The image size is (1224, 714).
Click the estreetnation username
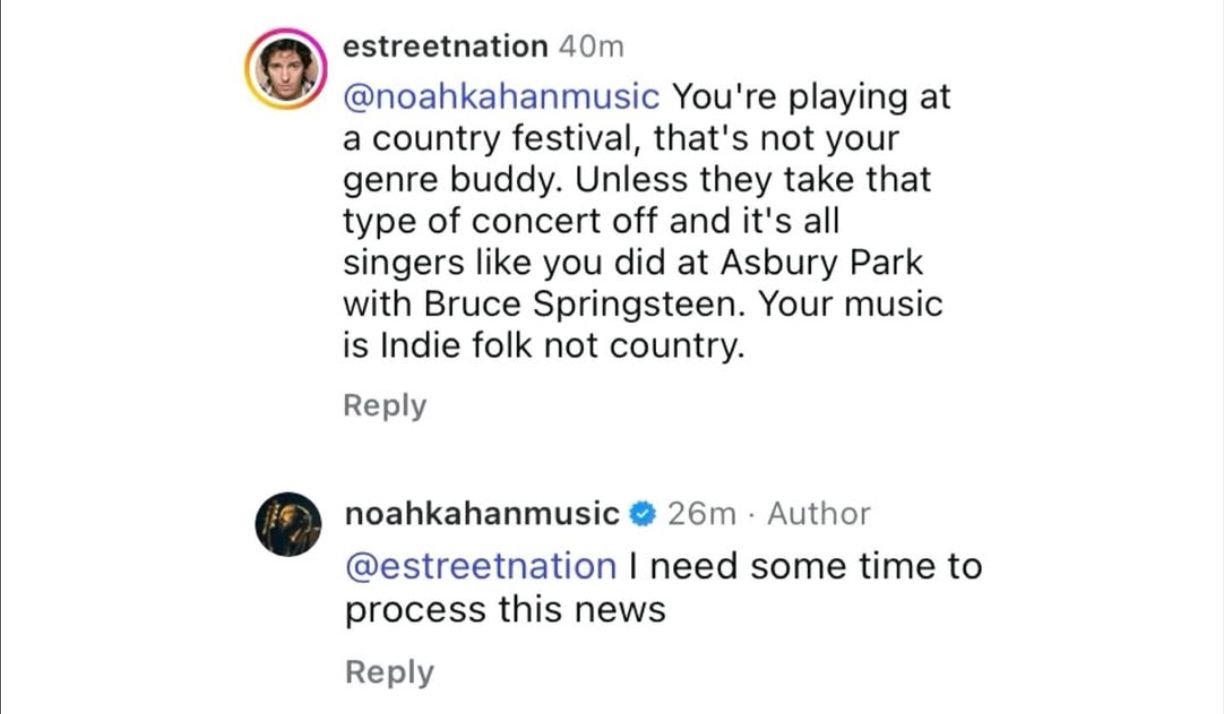click(445, 46)
